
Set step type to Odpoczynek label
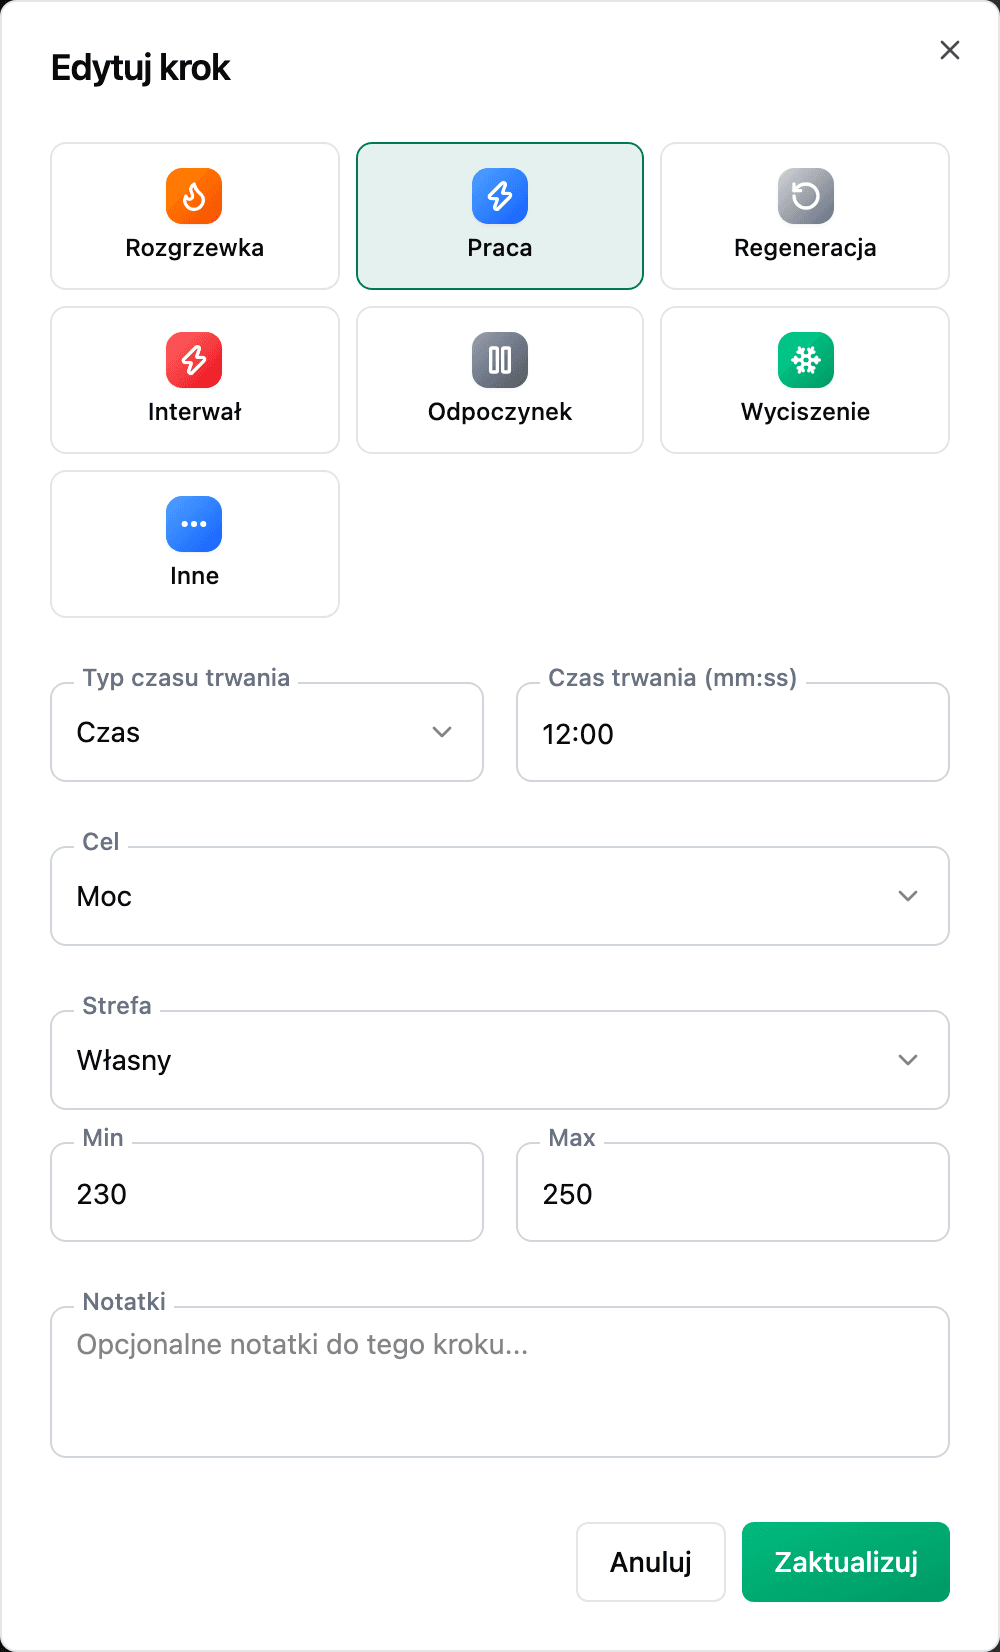pyautogui.click(x=500, y=412)
